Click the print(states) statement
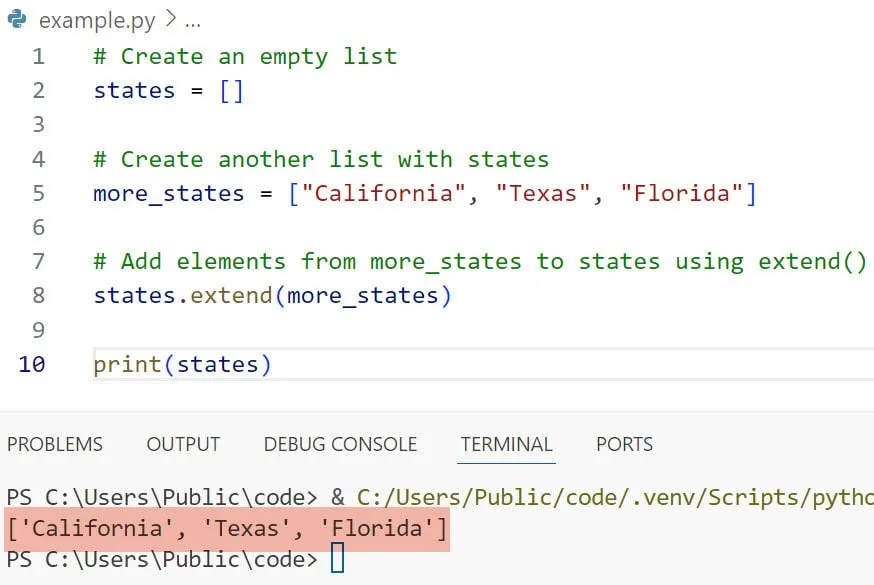The height and width of the screenshot is (585, 874). pyautogui.click(x=182, y=365)
